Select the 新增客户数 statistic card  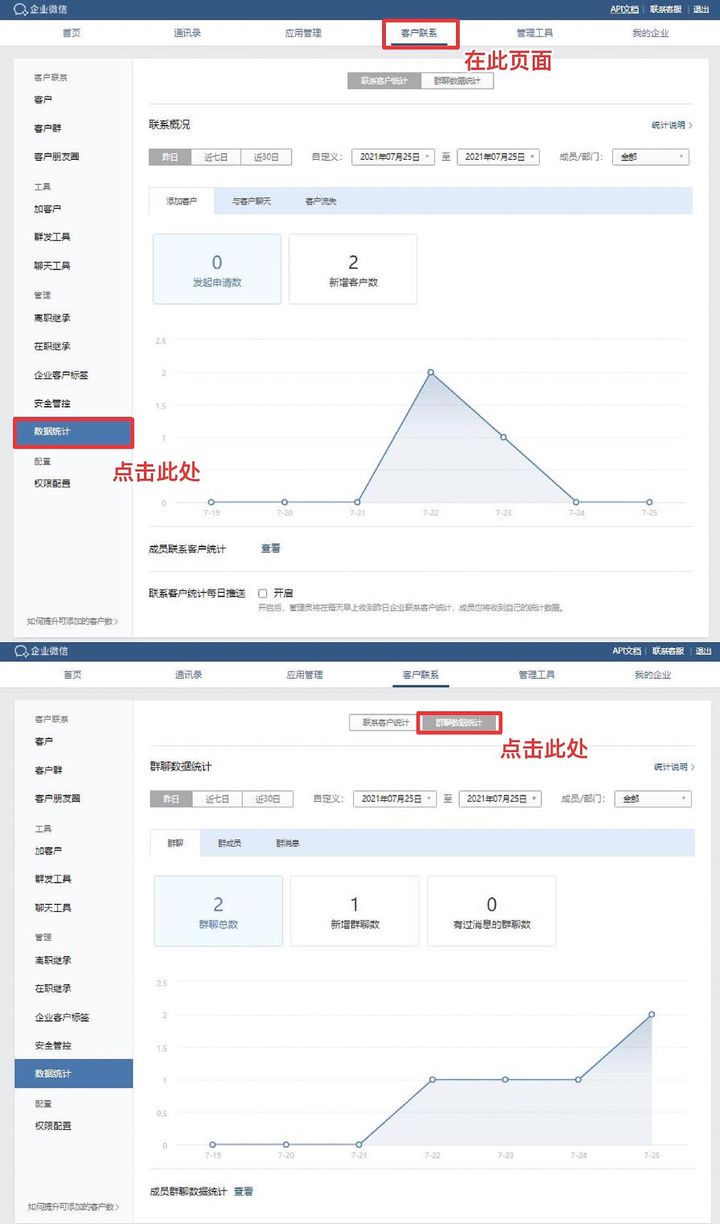tap(353, 269)
